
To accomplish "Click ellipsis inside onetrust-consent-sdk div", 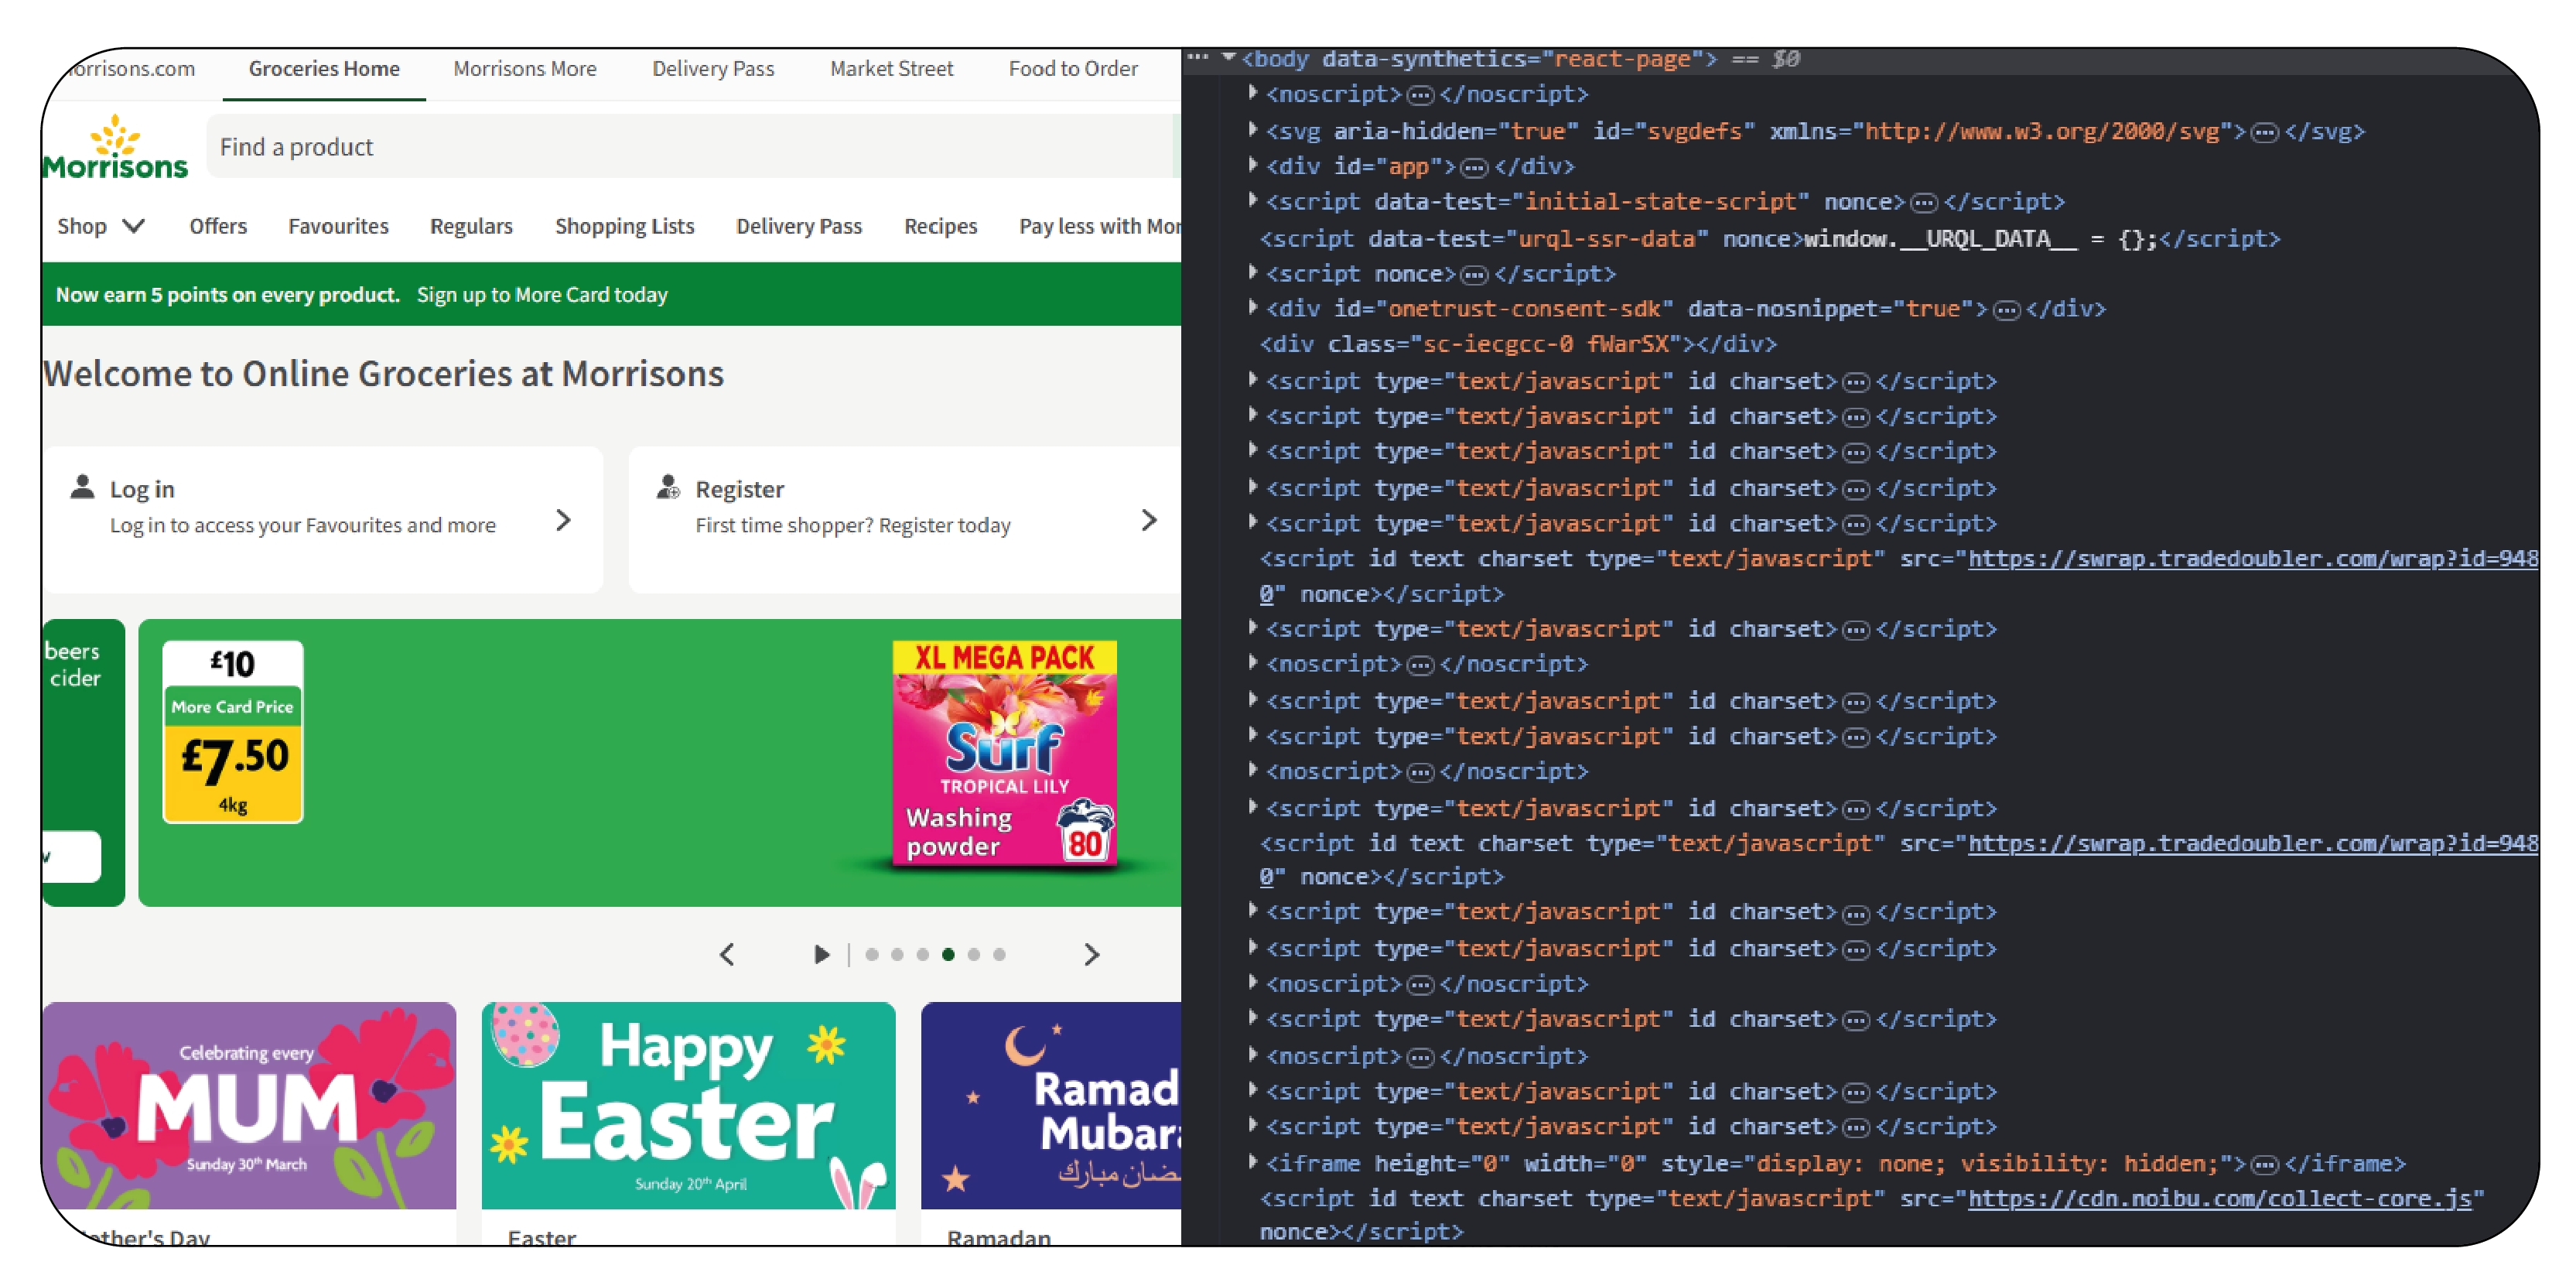I will [2006, 310].
